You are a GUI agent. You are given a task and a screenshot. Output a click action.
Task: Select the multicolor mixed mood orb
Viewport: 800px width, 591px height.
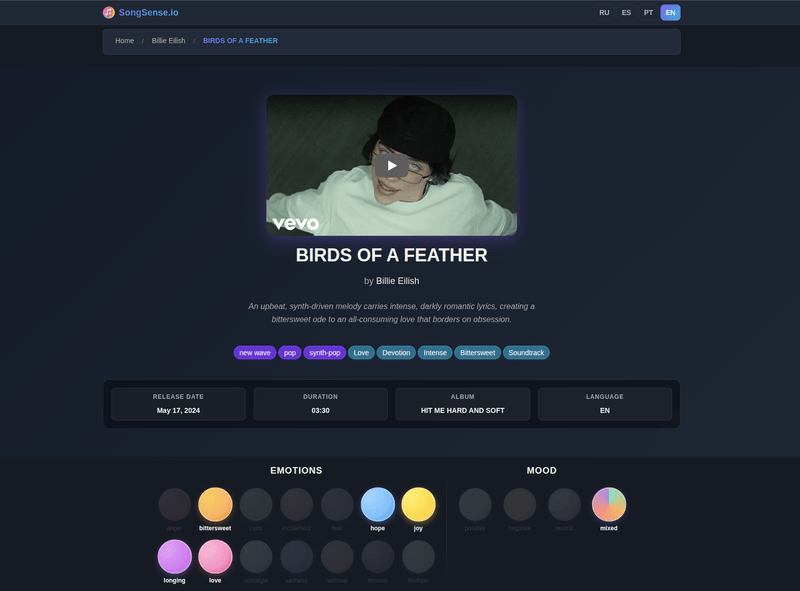pos(609,504)
